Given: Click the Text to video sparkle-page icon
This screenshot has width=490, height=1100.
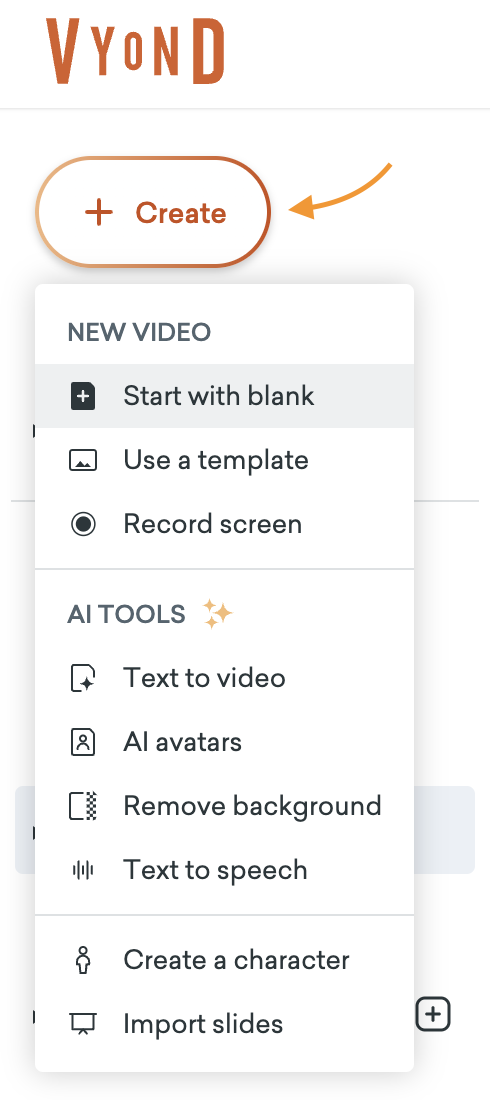Looking at the screenshot, I should coord(83,678).
